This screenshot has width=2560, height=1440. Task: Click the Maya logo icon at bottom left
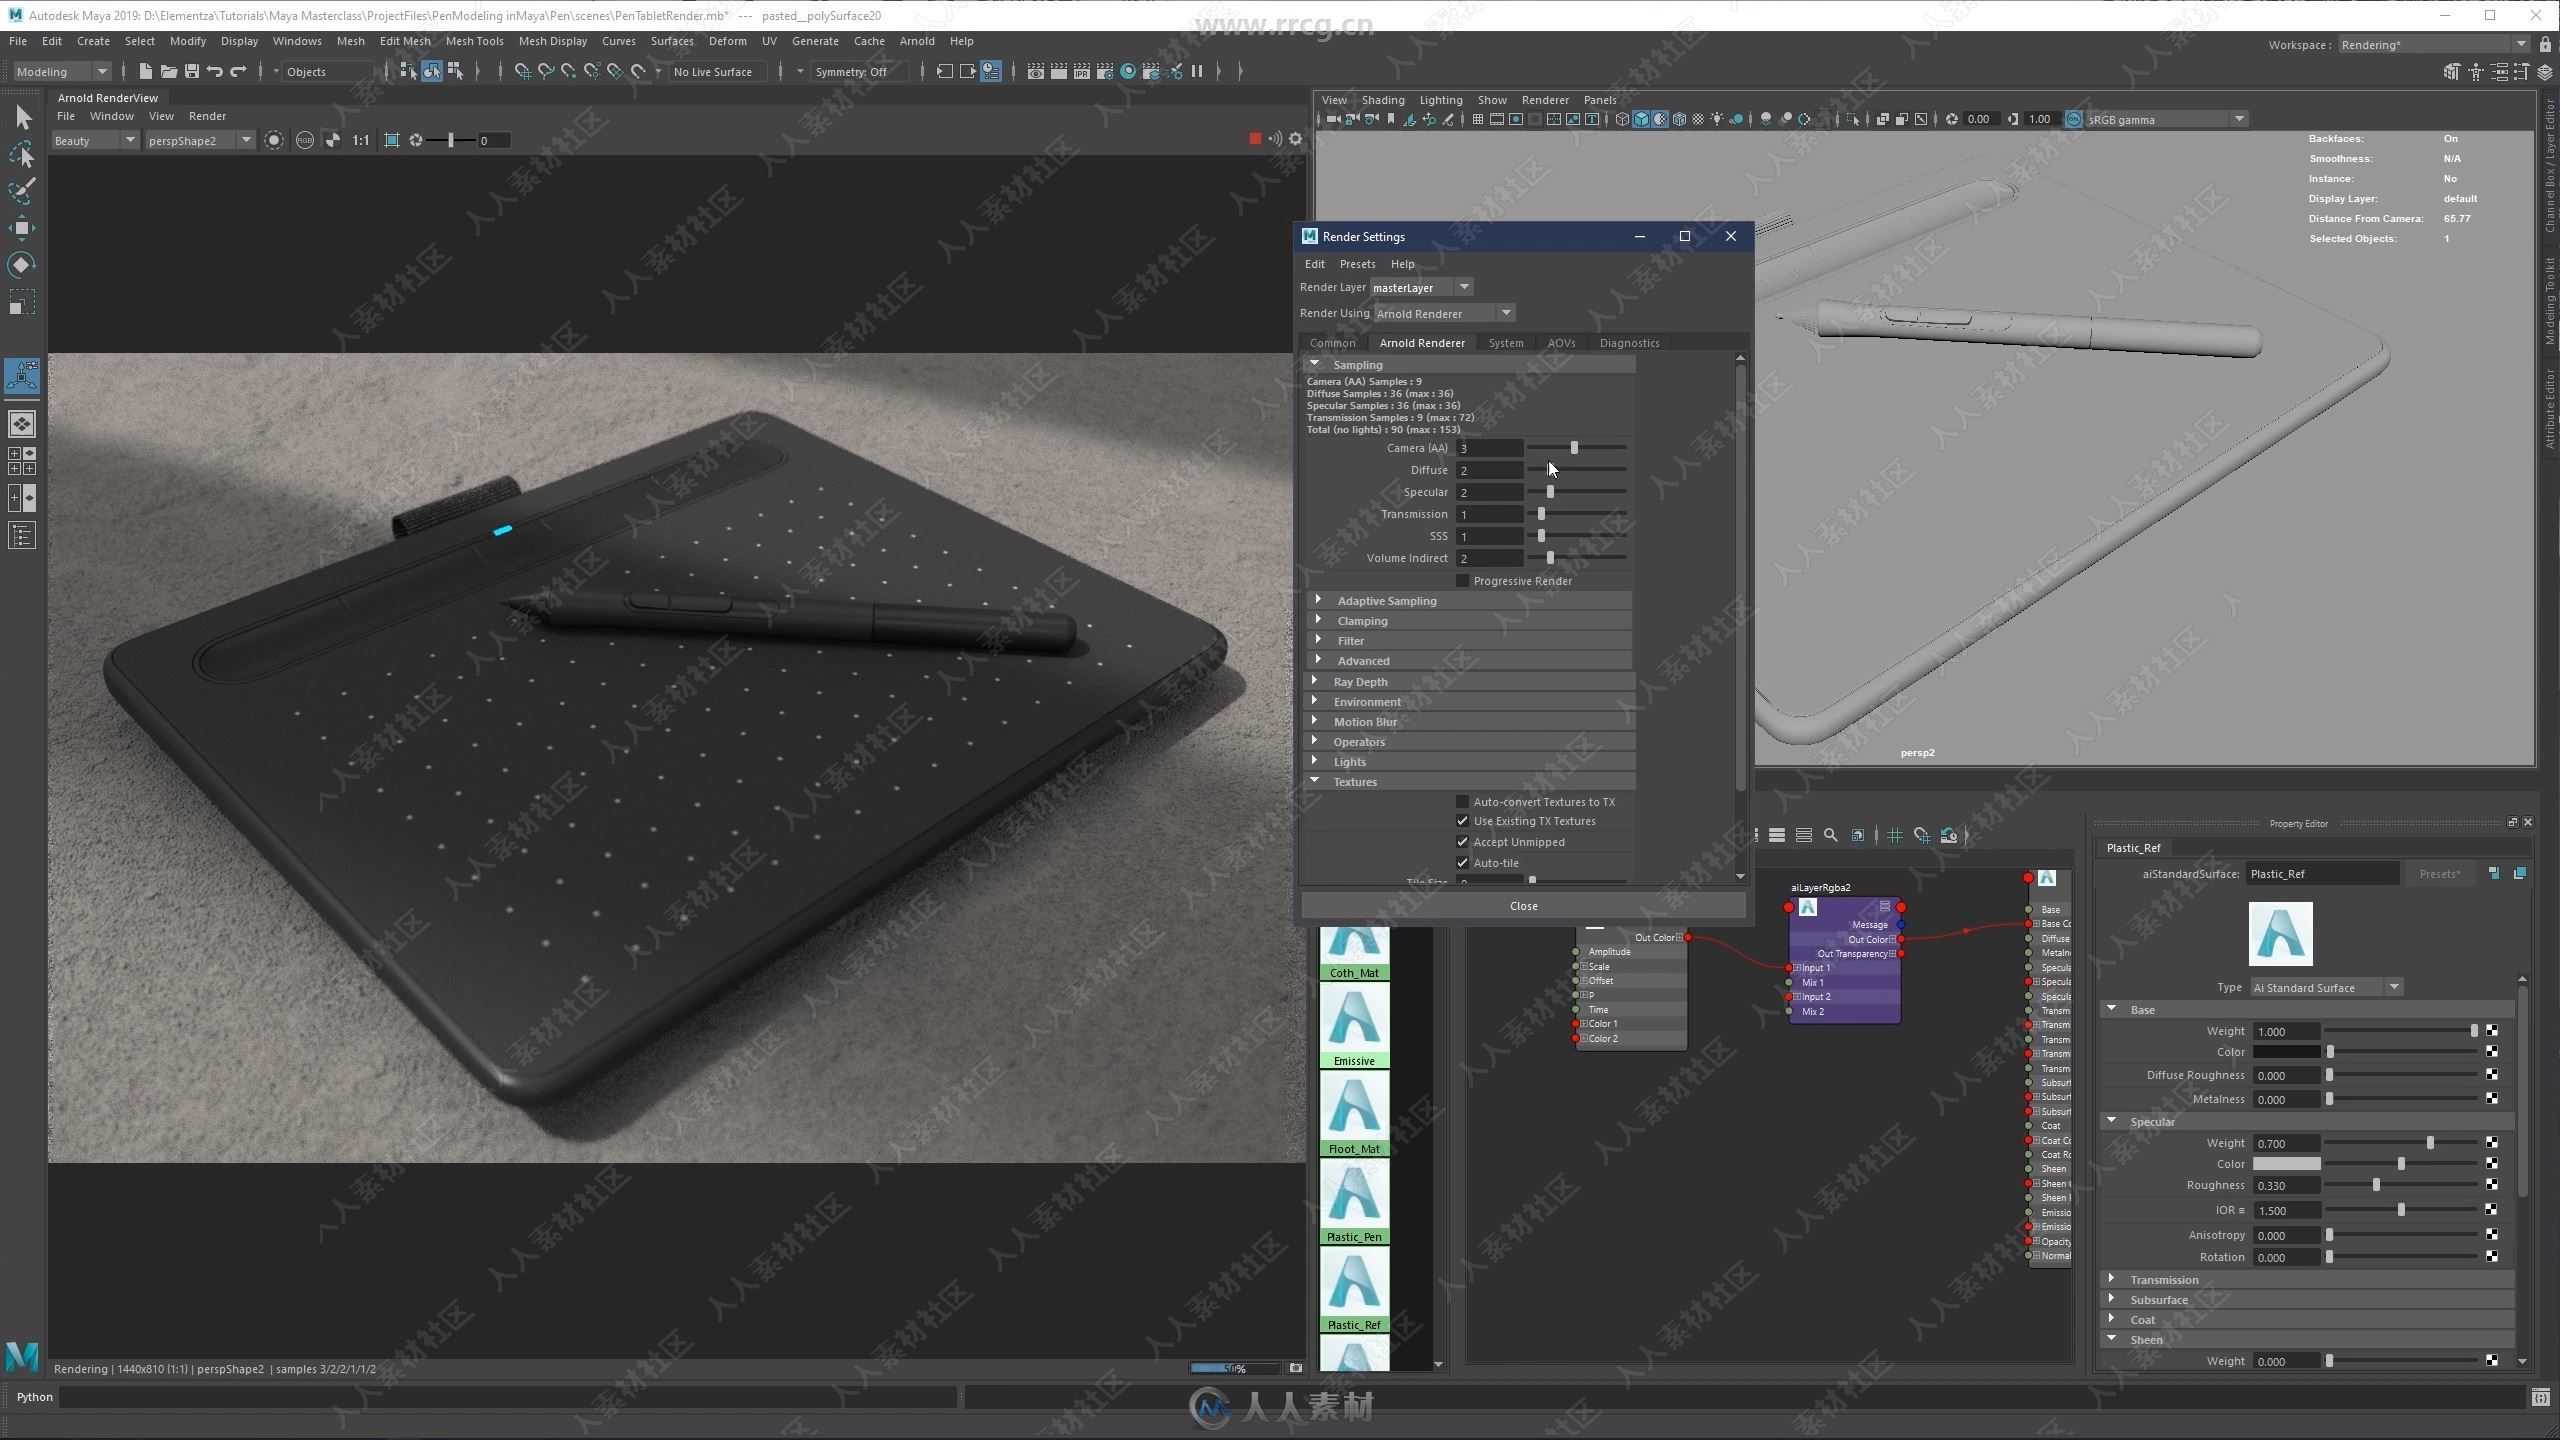click(x=22, y=1356)
